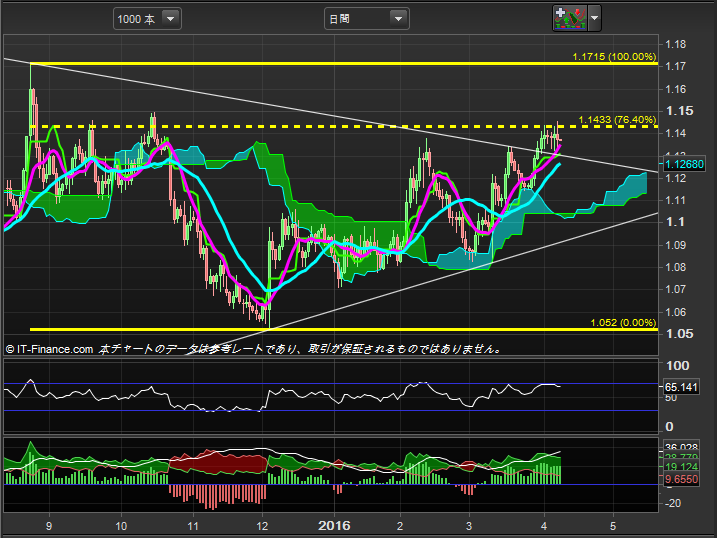Expand the arrow beside indicator icon
Screen dimensions: 717x538
click(594, 19)
